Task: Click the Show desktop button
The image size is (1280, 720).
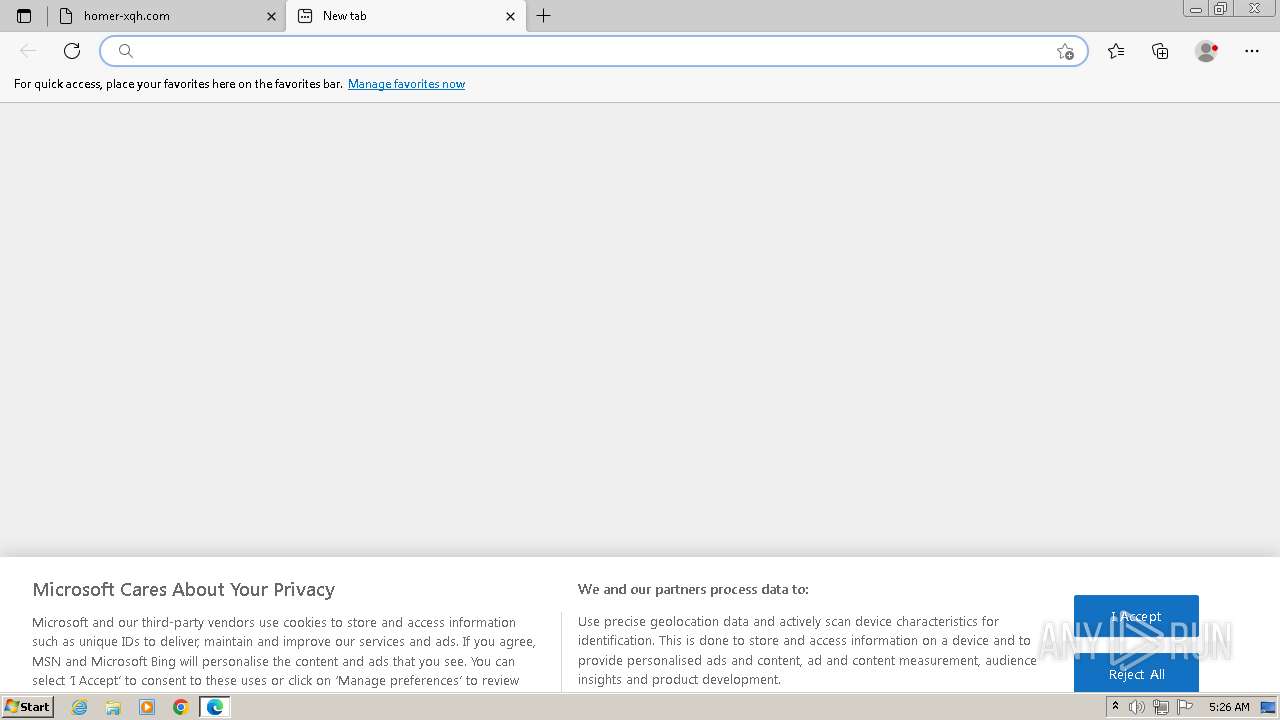Action: pyautogui.click(x=1268, y=707)
